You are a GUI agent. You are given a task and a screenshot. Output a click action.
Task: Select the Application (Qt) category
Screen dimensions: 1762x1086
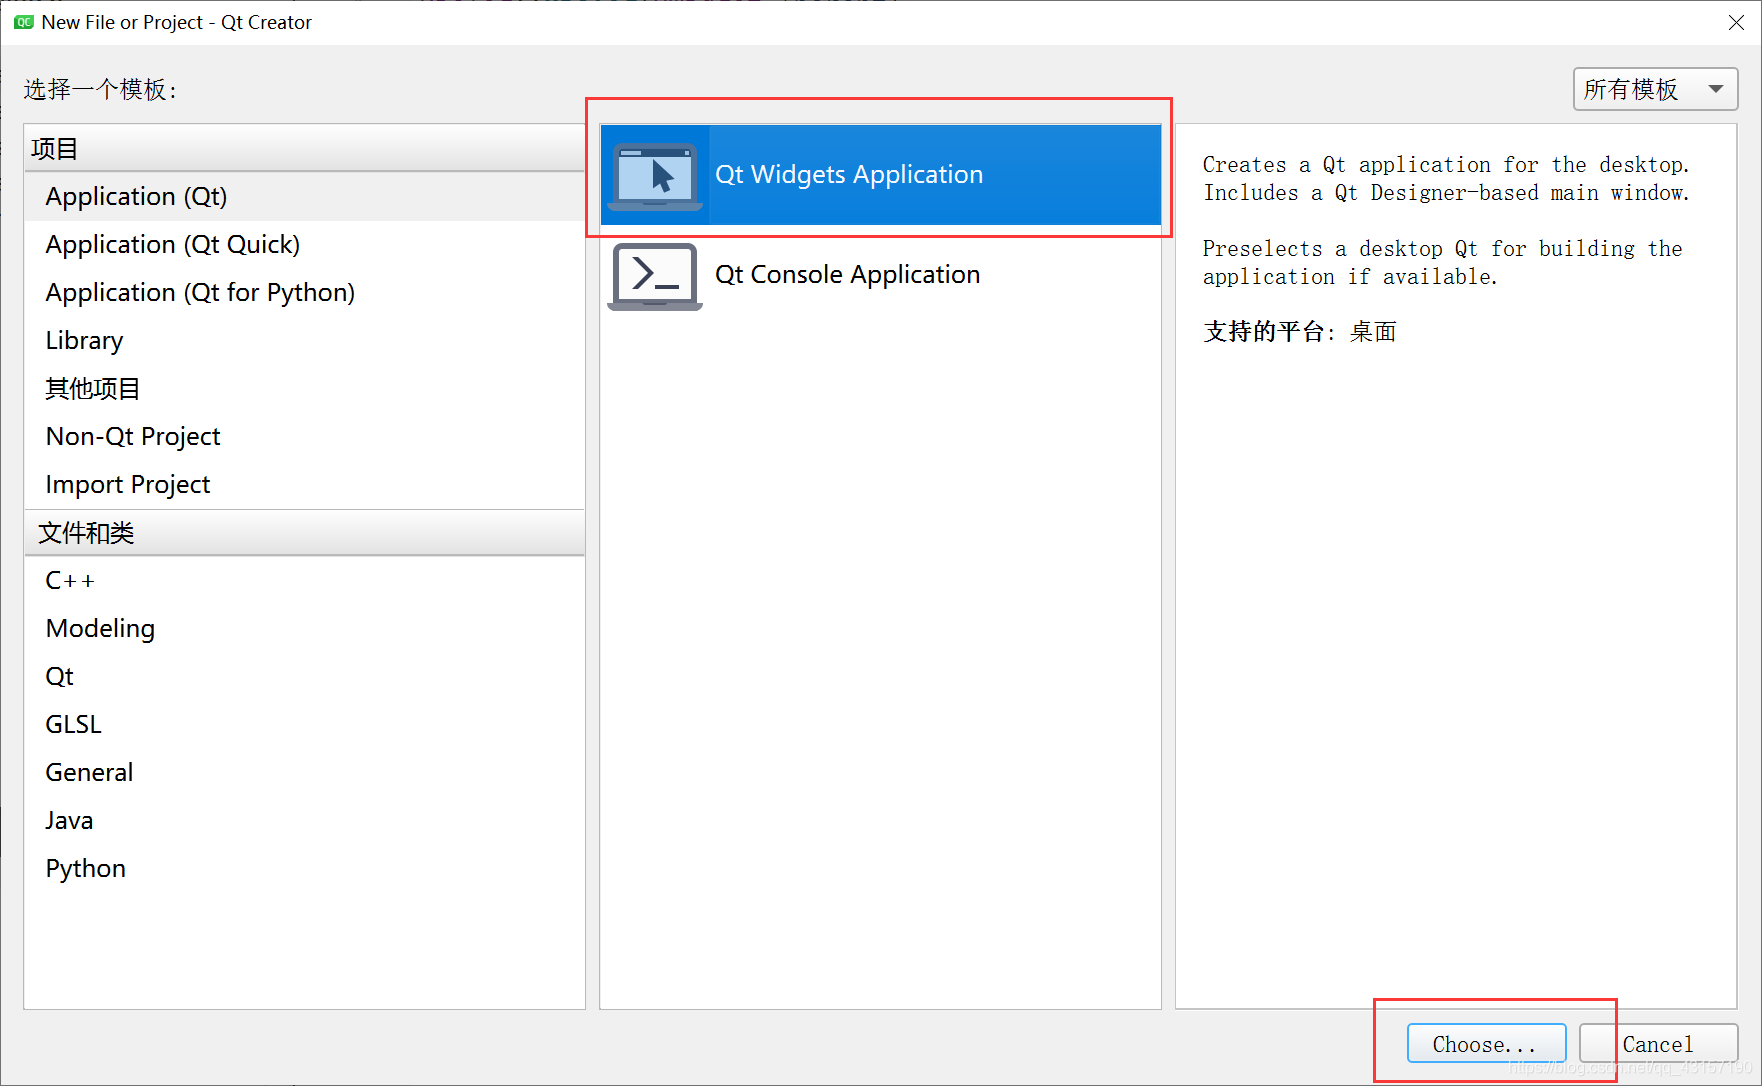(x=135, y=196)
